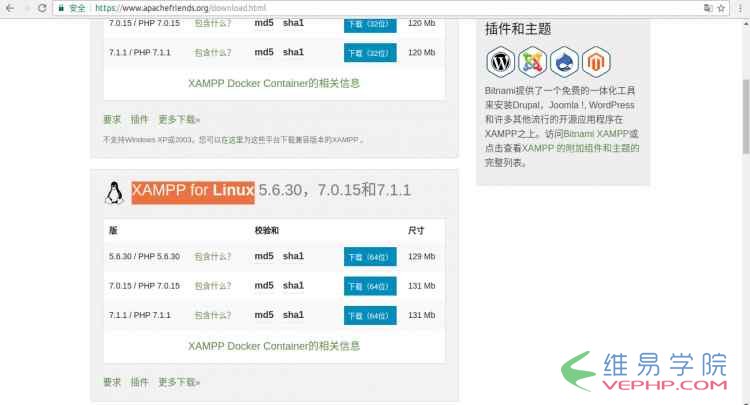Bookmark this page with the star icon

point(721,8)
